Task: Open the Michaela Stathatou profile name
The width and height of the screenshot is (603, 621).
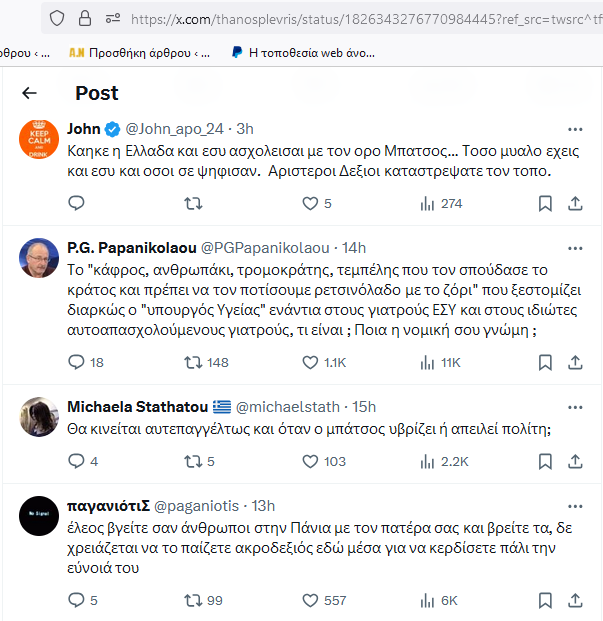Action: 137,407
